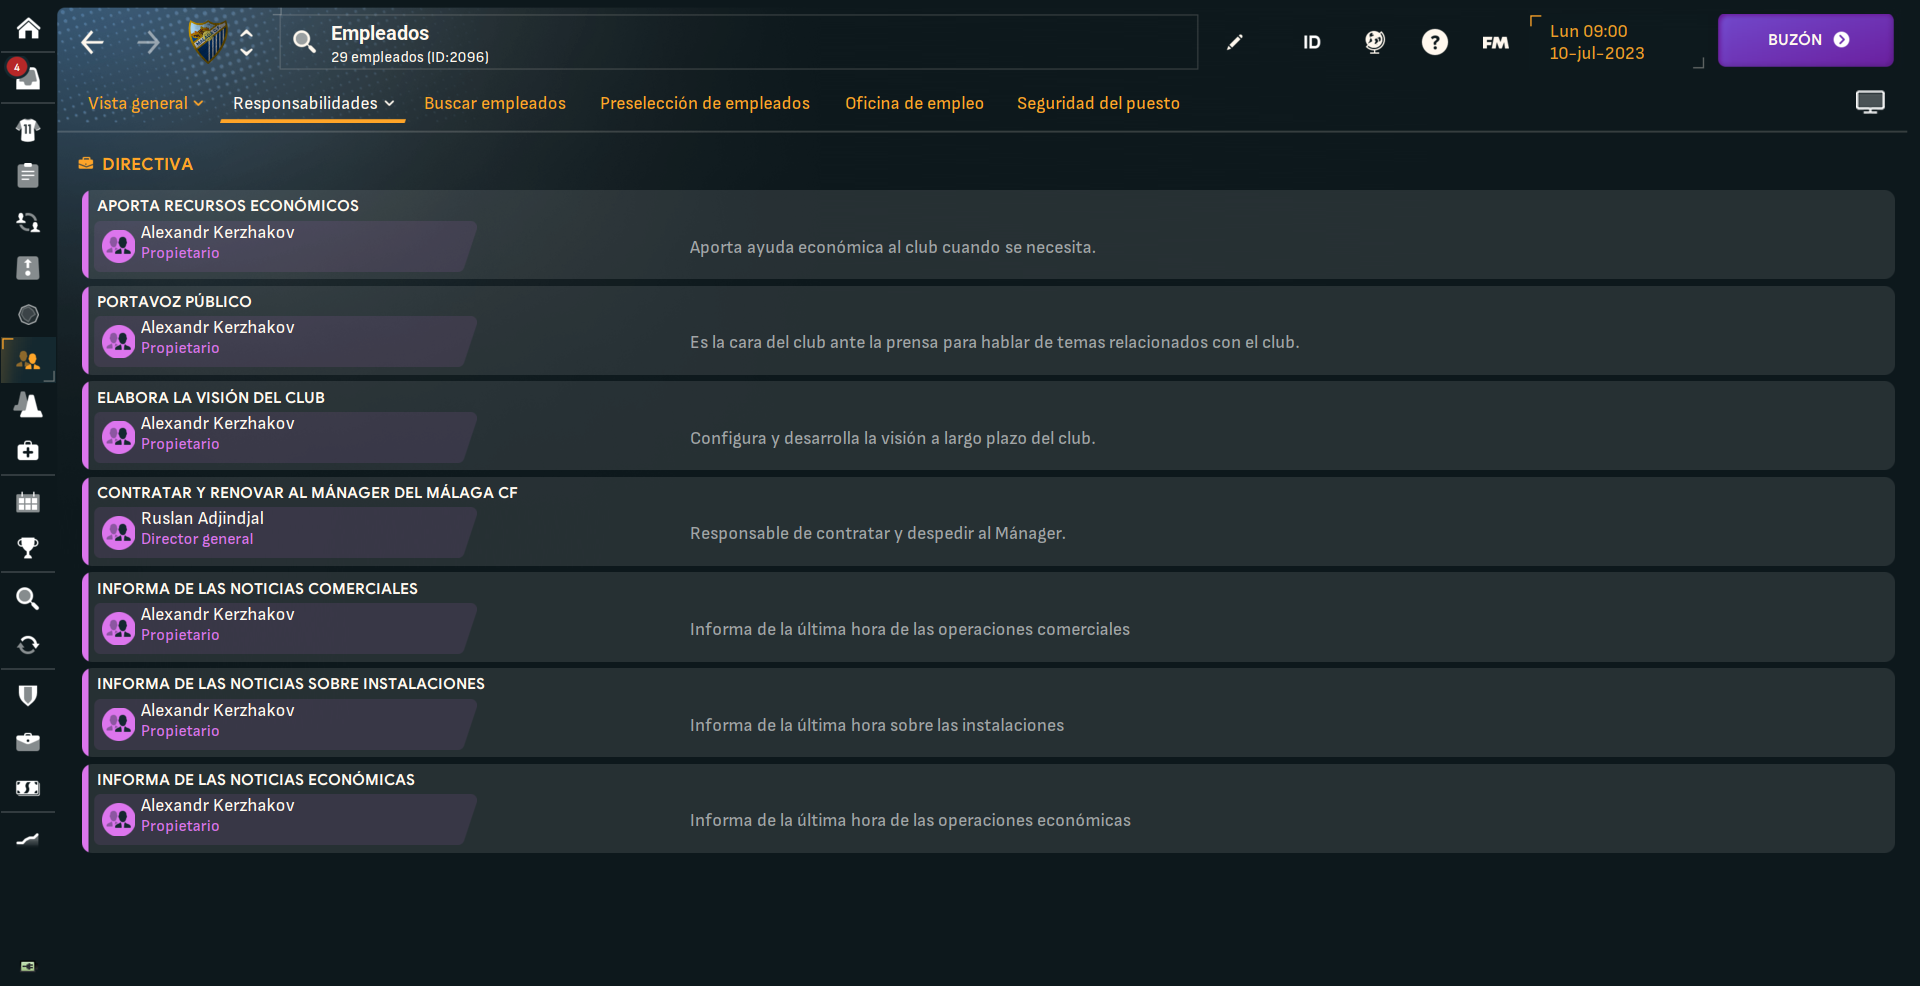Open the Schedule calendar icon
This screenshot has height=986, width=1920.
pyautogui.click(x=28, y=502)
